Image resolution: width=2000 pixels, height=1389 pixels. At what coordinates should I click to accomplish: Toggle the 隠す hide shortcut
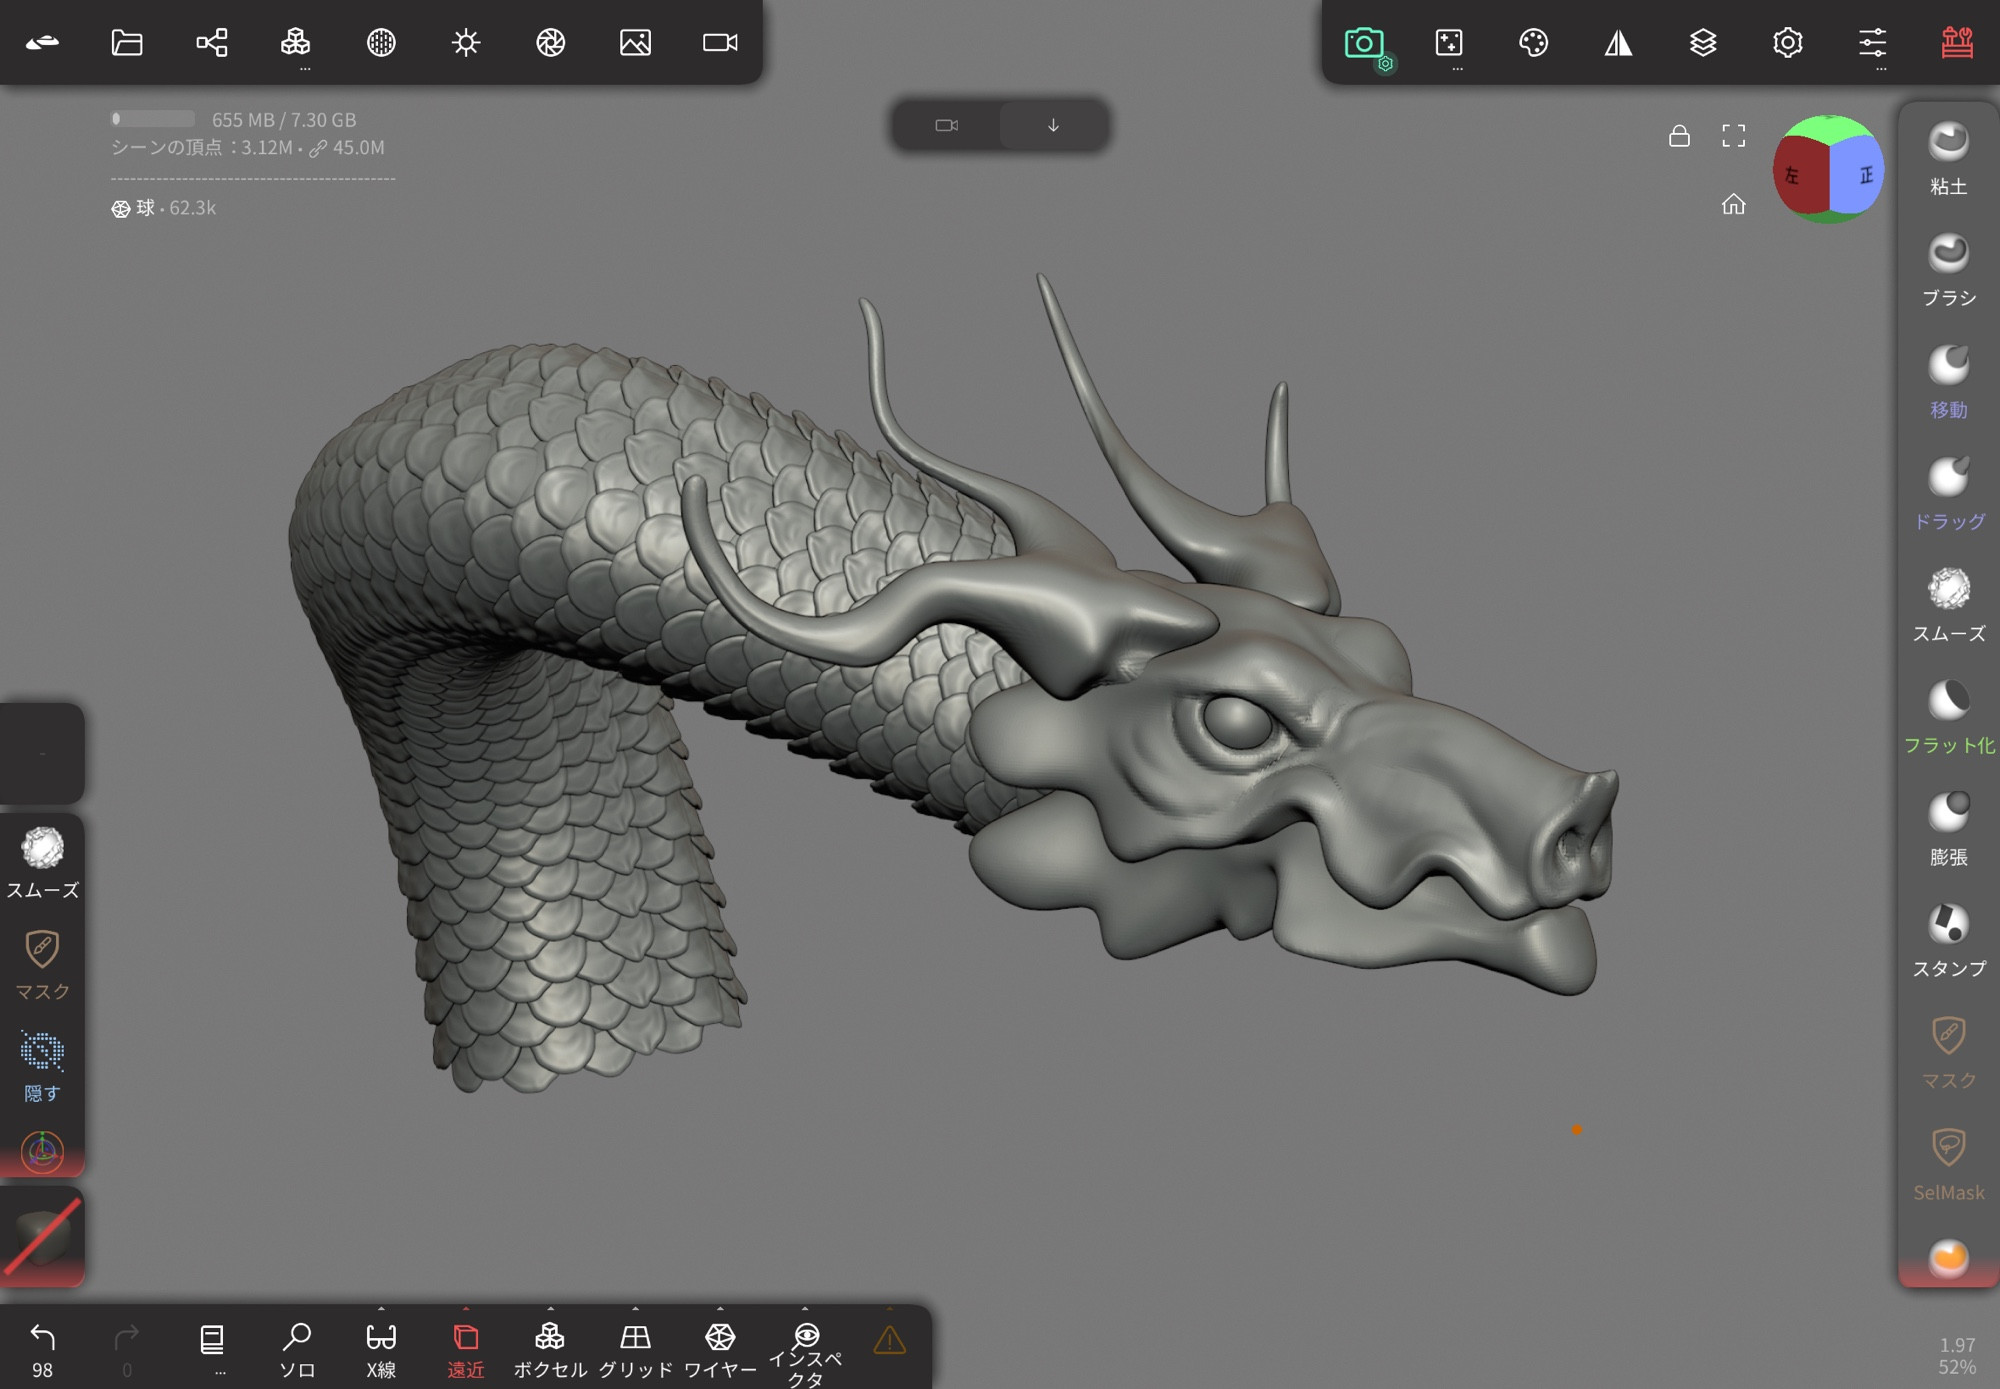pos(42,1066)
